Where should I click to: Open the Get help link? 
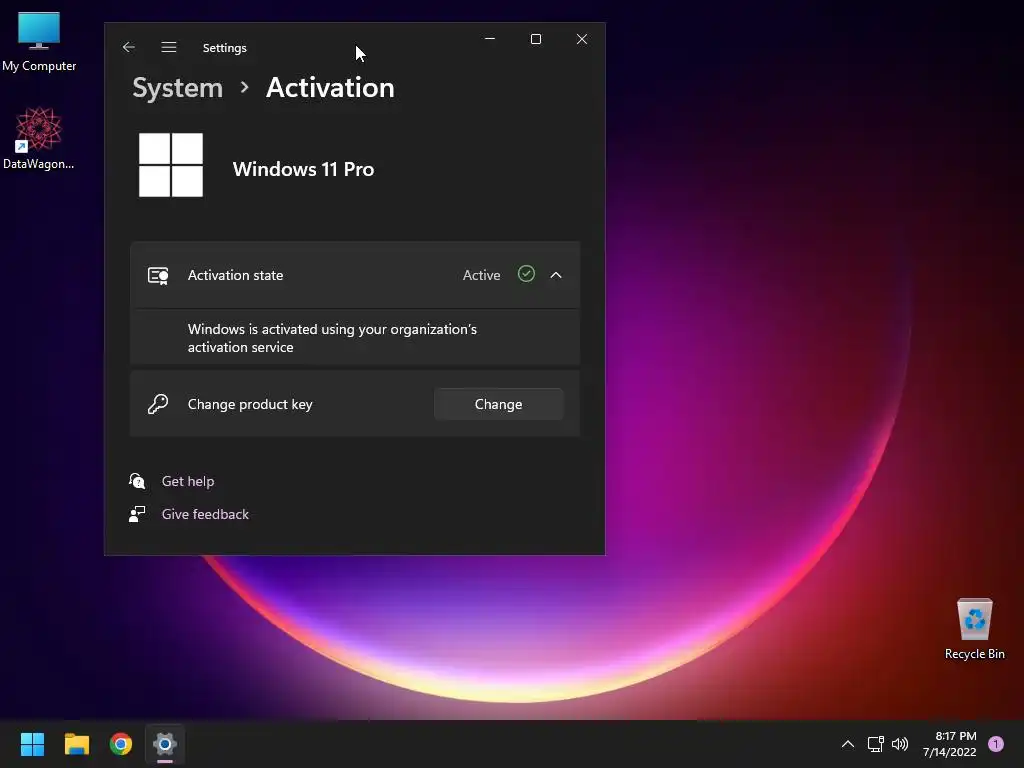tap(188, 481)
